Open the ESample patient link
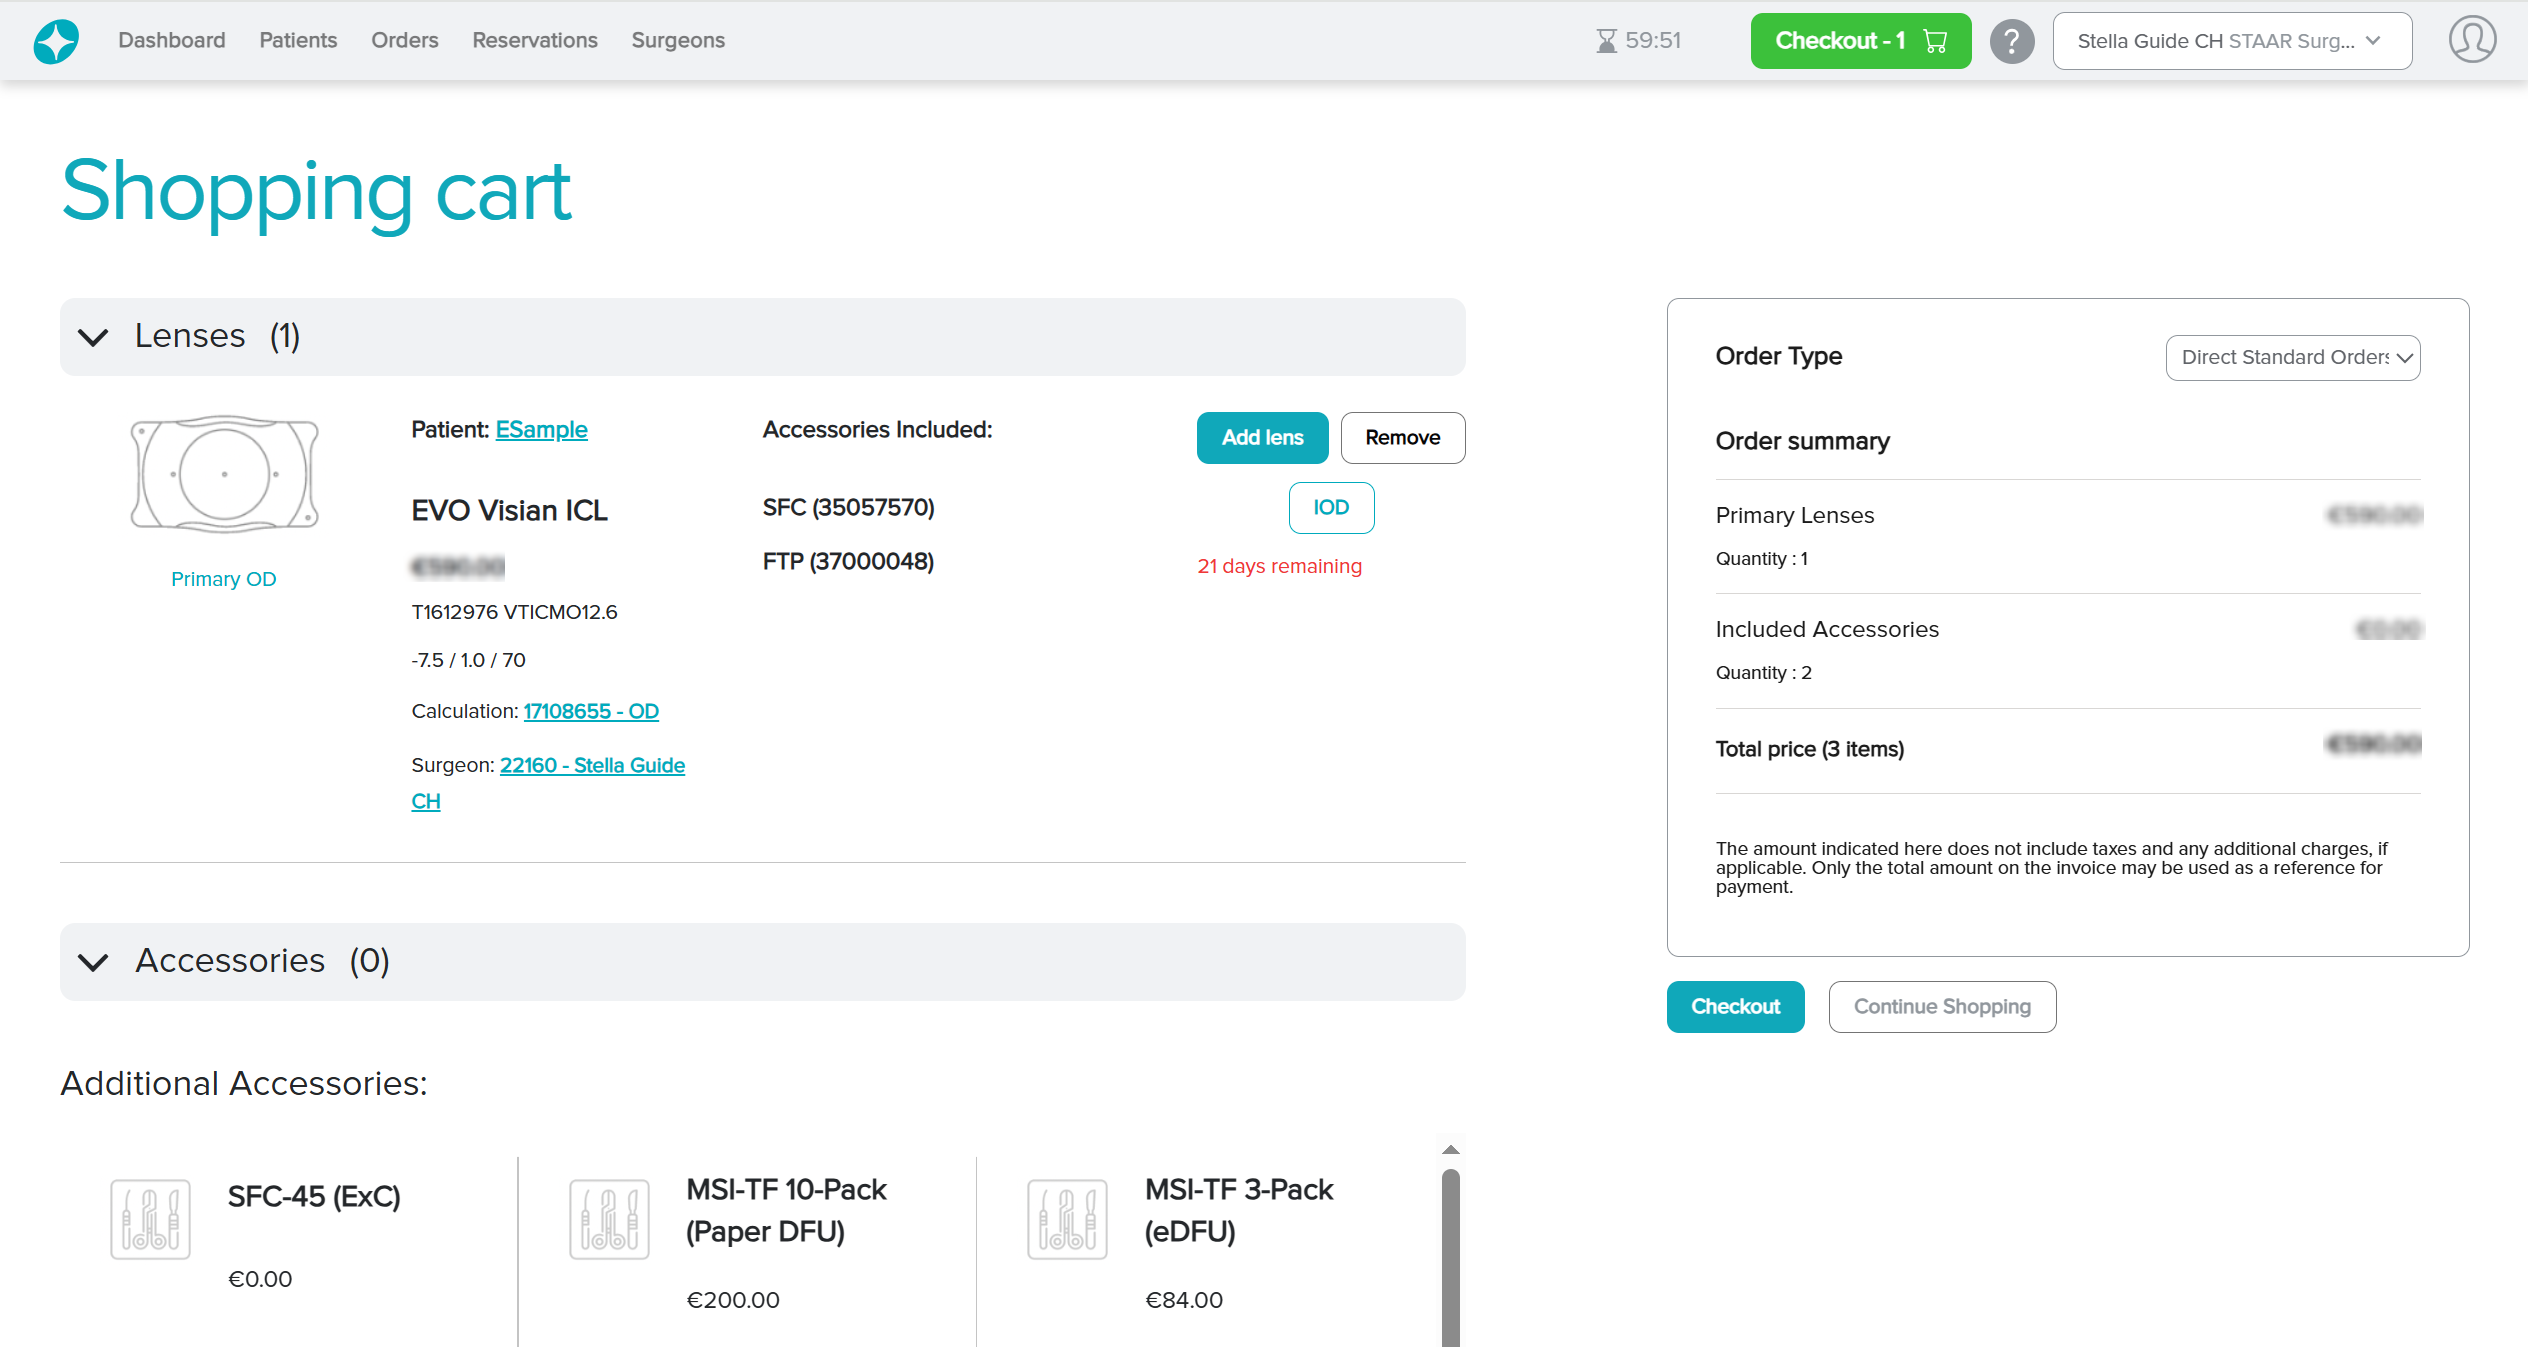 click(541, 430)
